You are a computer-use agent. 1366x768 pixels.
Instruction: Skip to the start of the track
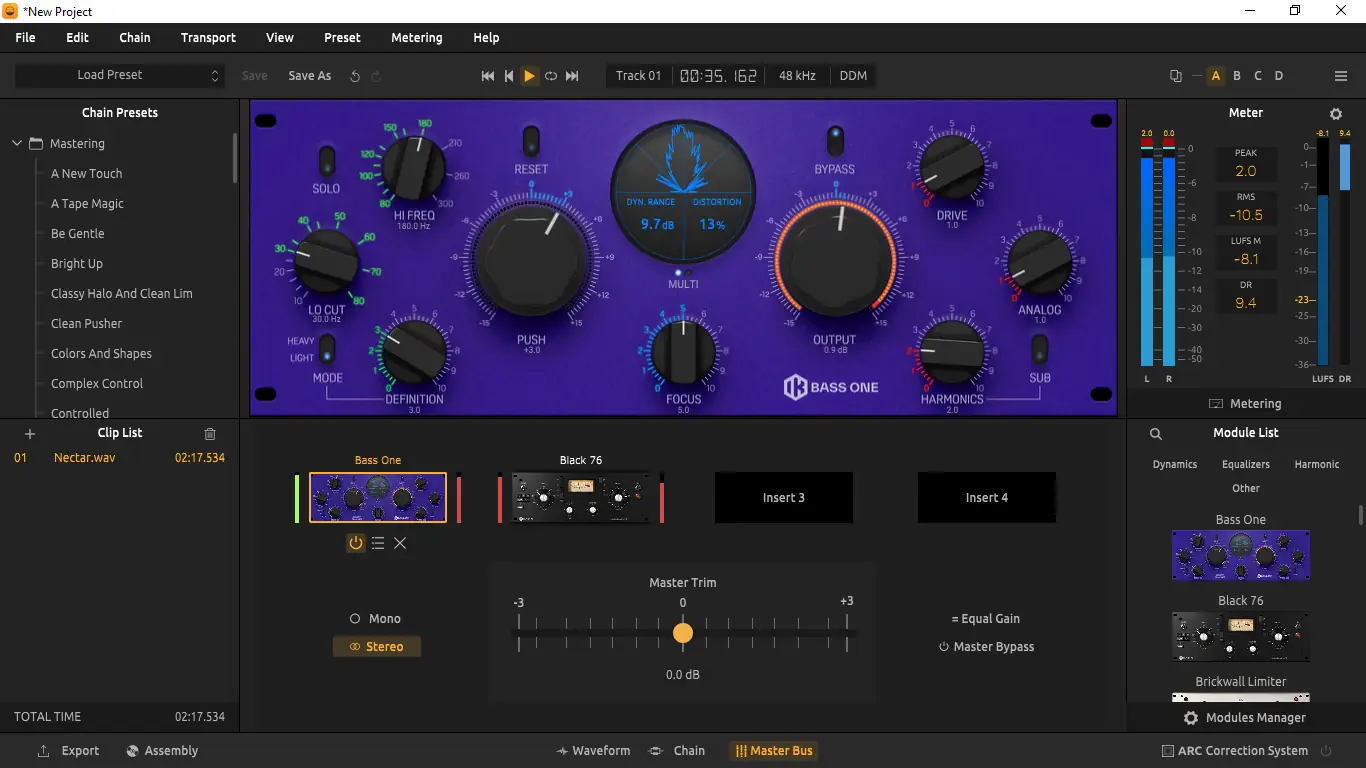click(x=488, y=76)
